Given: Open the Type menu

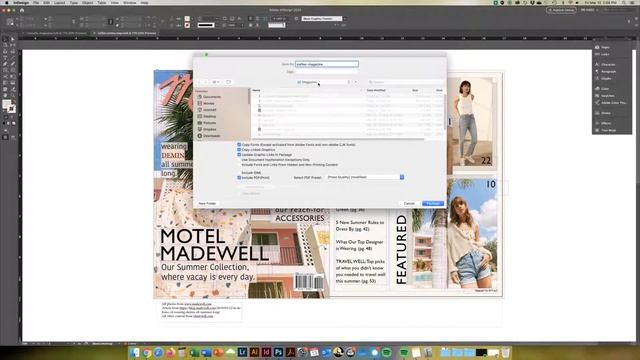Looking at the screenshot, I should (74, 2).
